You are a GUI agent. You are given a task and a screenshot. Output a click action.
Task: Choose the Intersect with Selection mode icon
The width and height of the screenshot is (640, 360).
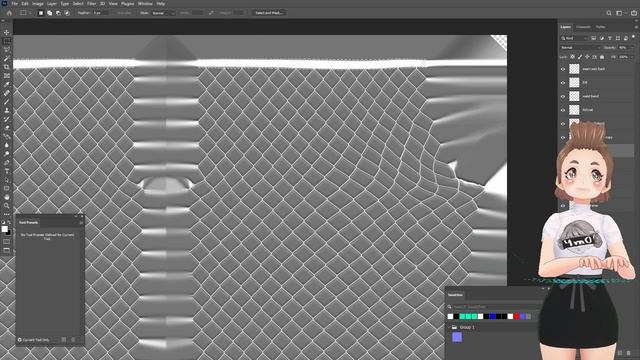(x=67, y=13)
